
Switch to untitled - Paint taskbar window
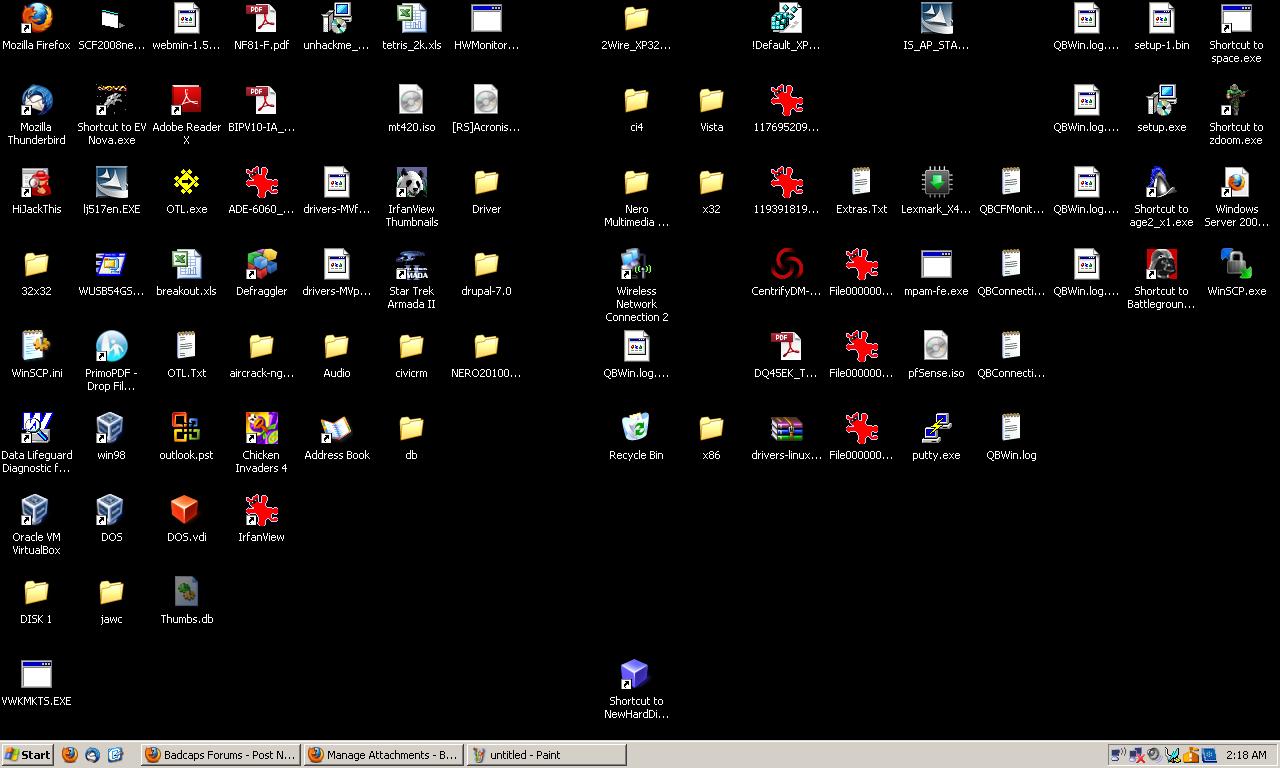point(546,755)
